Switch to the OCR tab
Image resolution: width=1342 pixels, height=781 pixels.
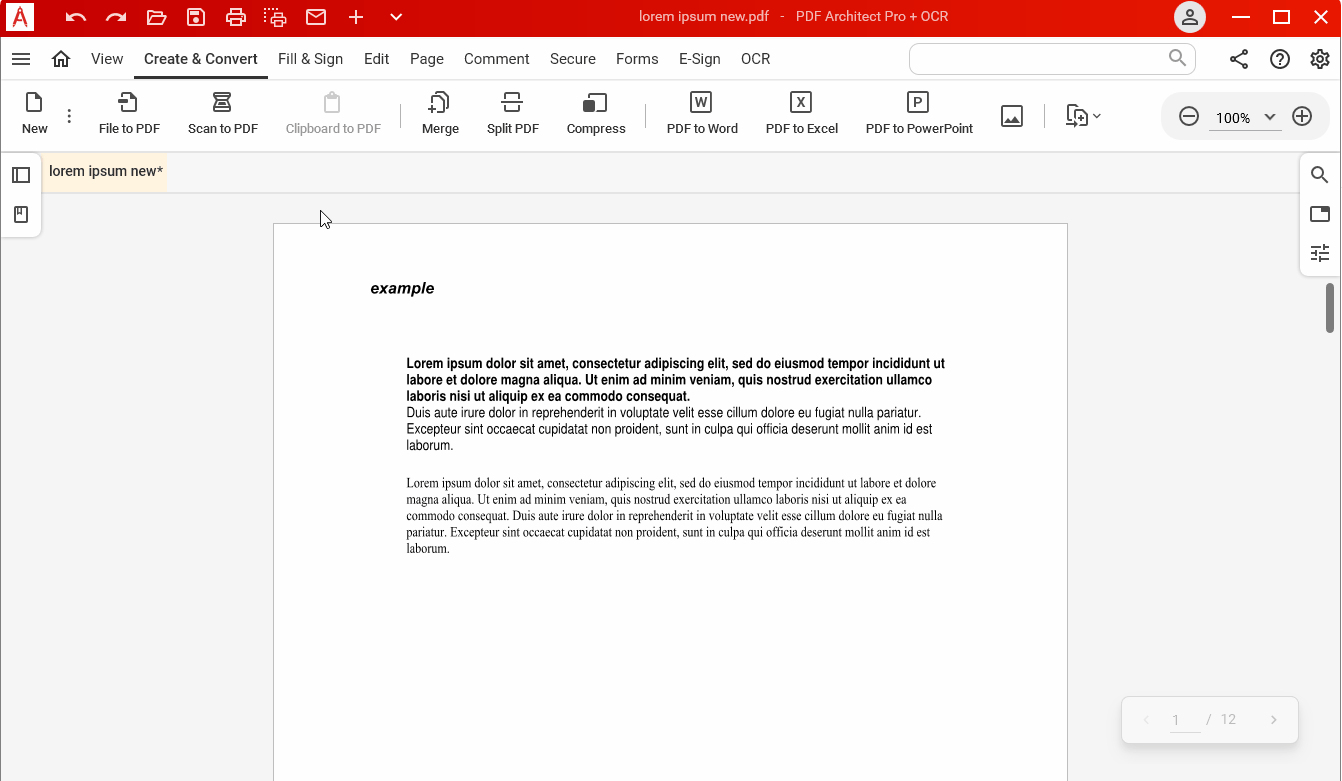756,59
